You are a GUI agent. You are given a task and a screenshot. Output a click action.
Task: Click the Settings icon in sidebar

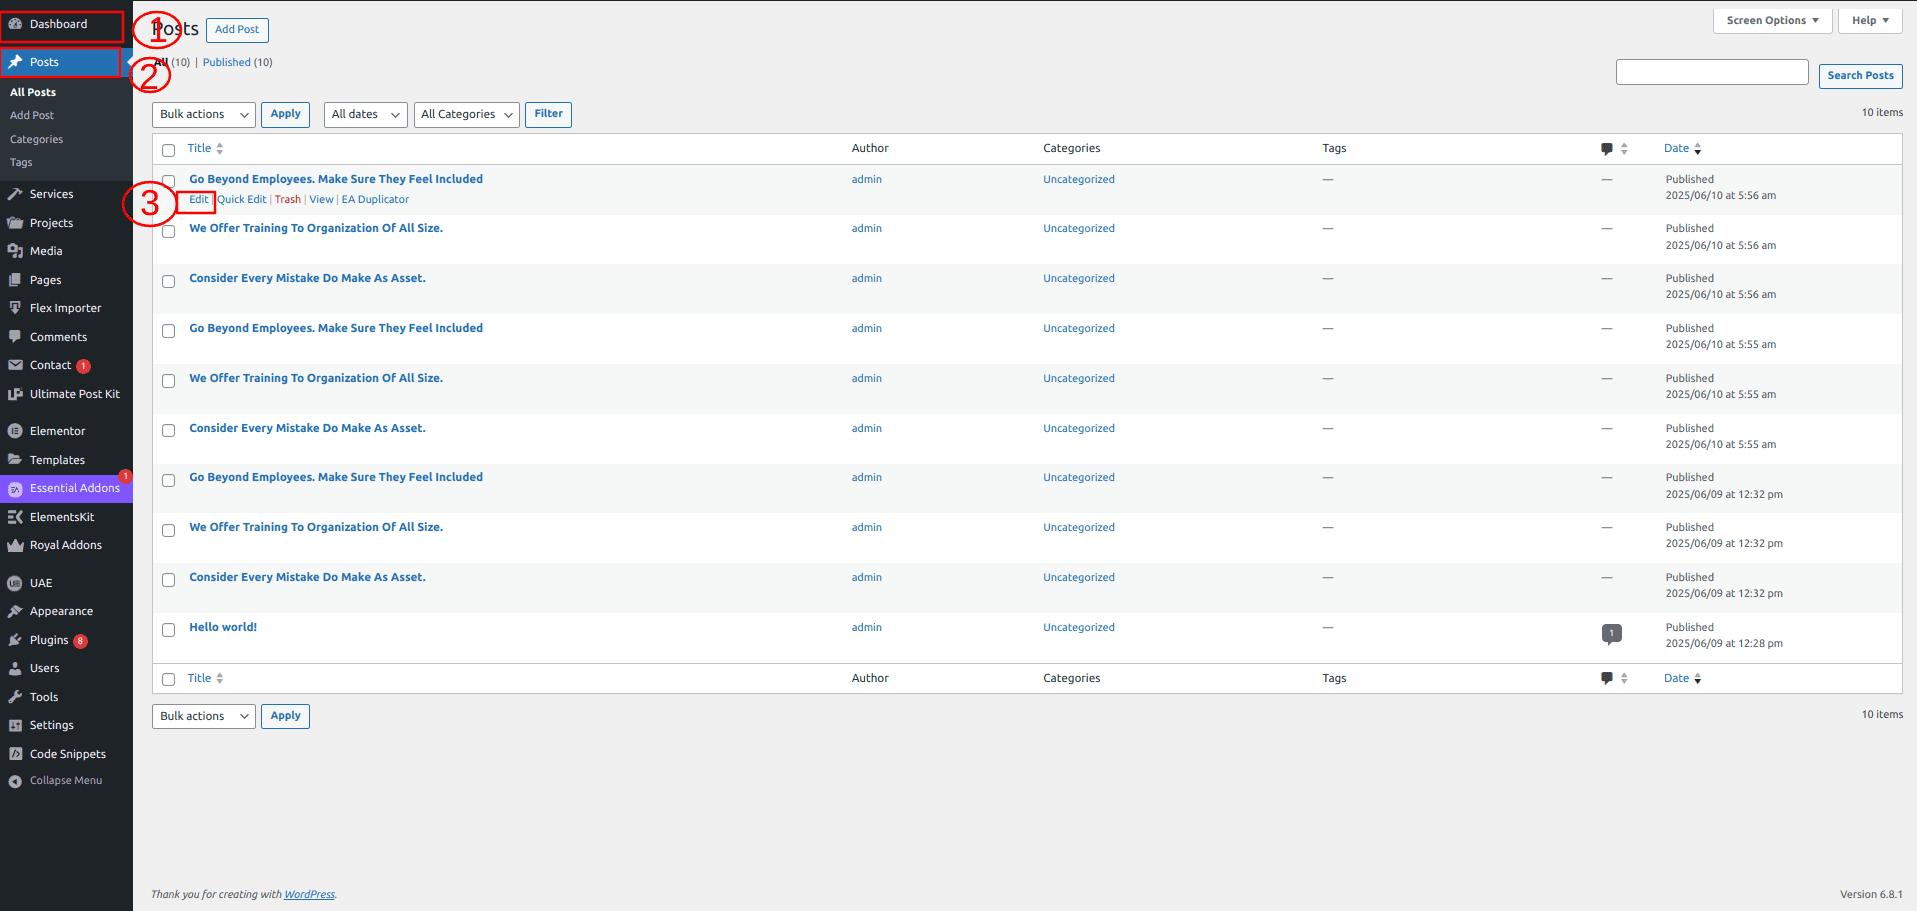15,725
